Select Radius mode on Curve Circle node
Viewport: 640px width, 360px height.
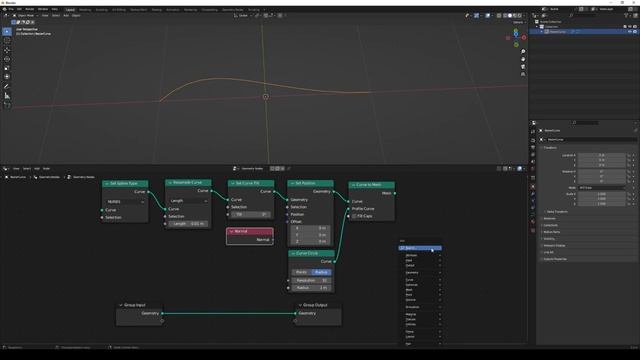click(321, 272)
